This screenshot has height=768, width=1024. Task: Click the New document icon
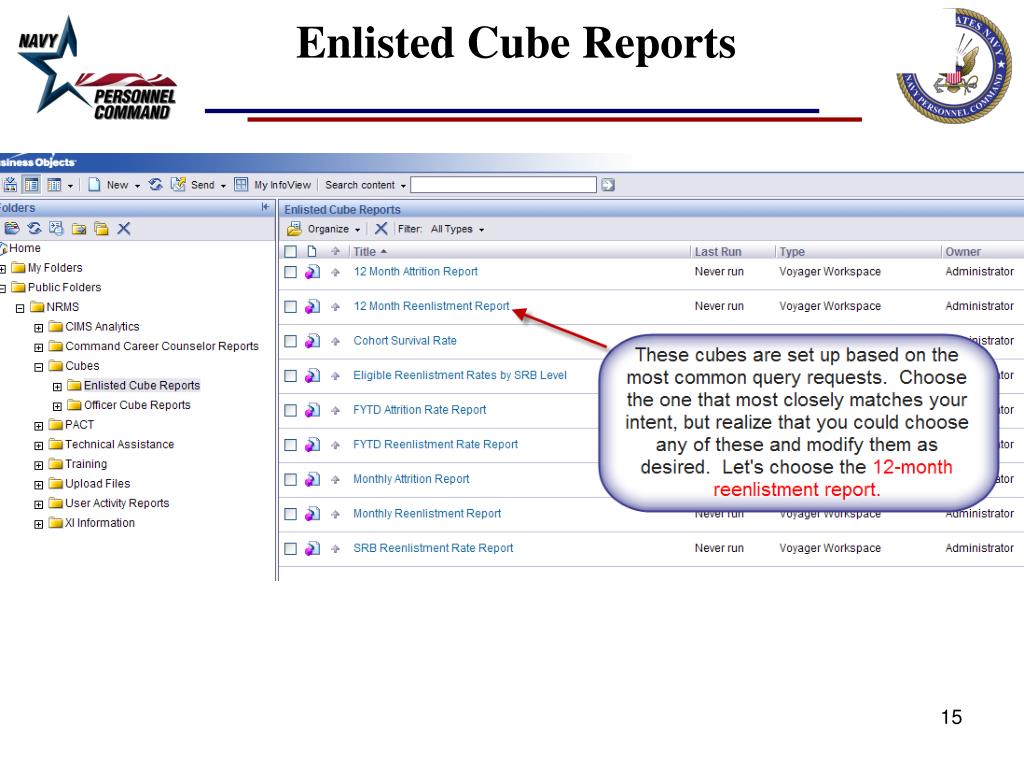[94, 185]
